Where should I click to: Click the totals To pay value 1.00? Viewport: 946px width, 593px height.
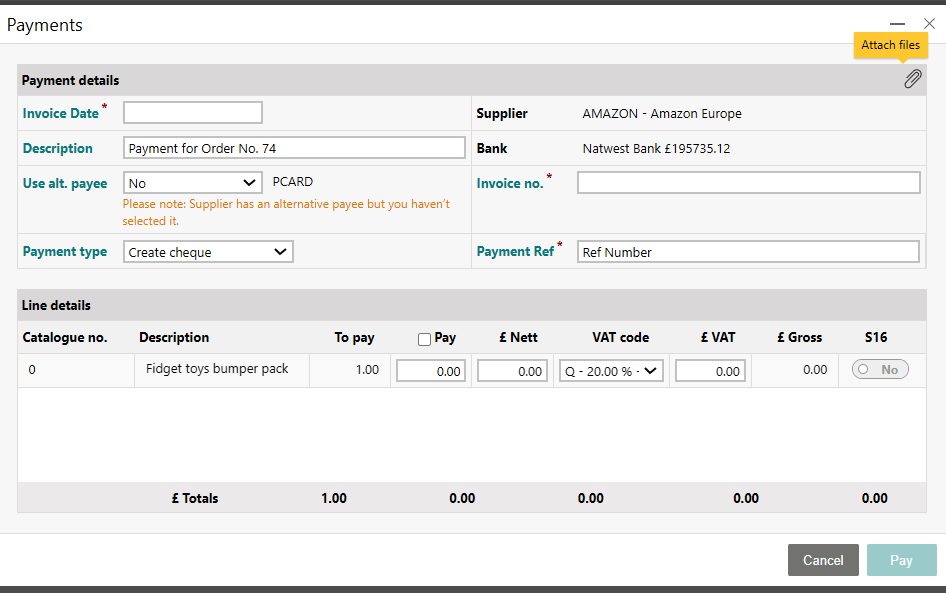click(x=334, y=498)
